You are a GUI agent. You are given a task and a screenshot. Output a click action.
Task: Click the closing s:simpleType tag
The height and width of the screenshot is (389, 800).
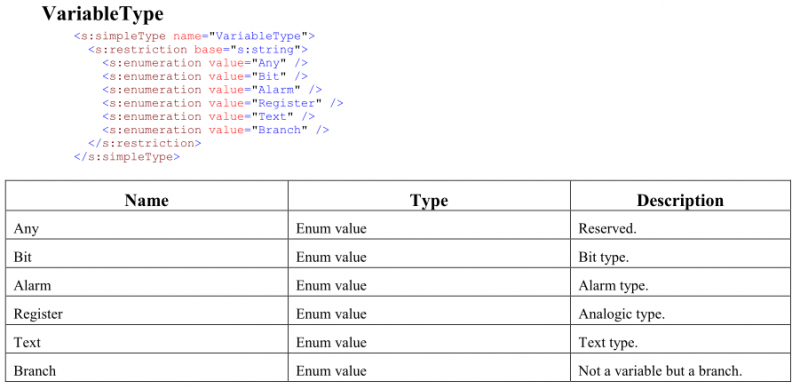click(127, 157)
